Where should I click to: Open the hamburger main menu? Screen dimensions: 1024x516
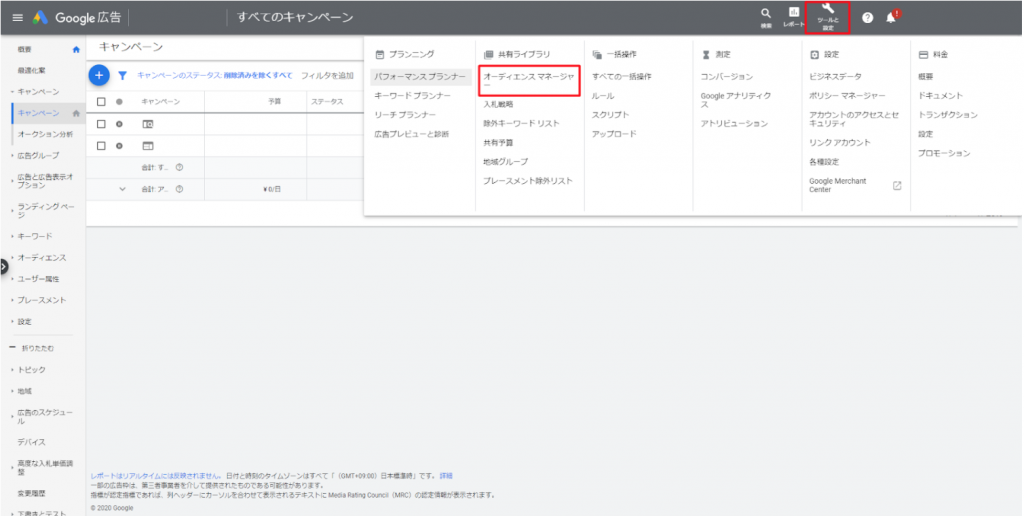coord(17,18)
